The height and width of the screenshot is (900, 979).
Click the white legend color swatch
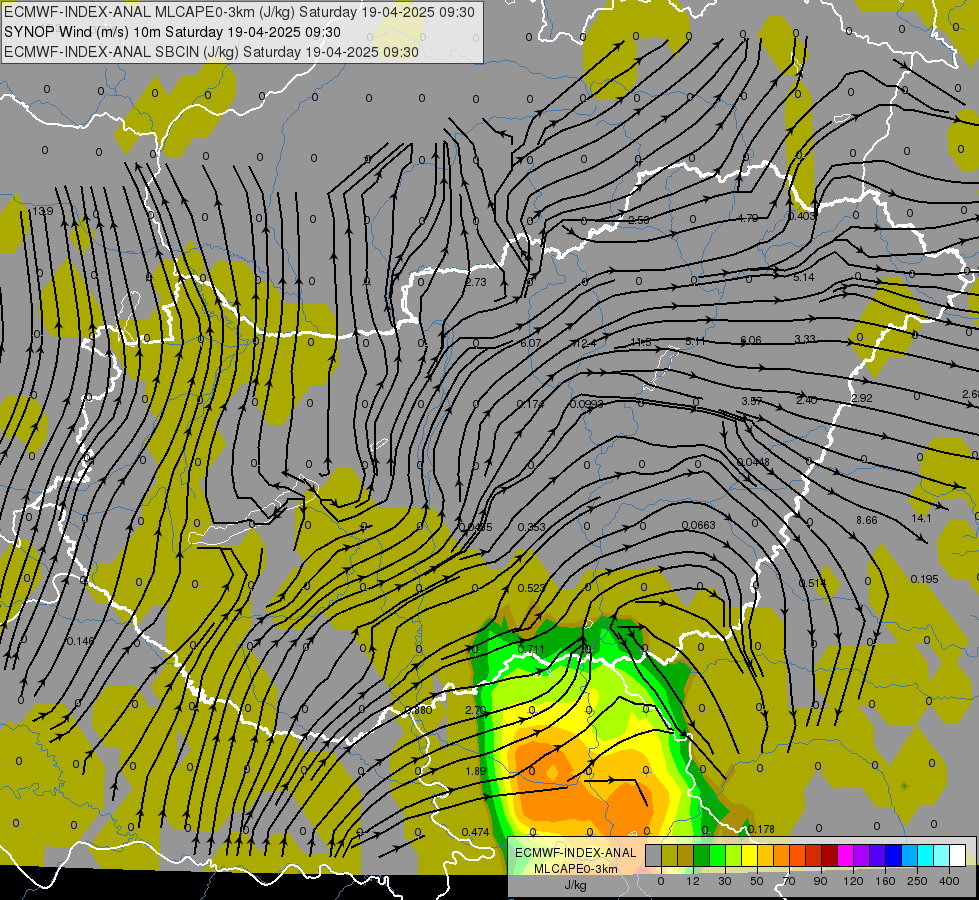click(x=958, y=855)
